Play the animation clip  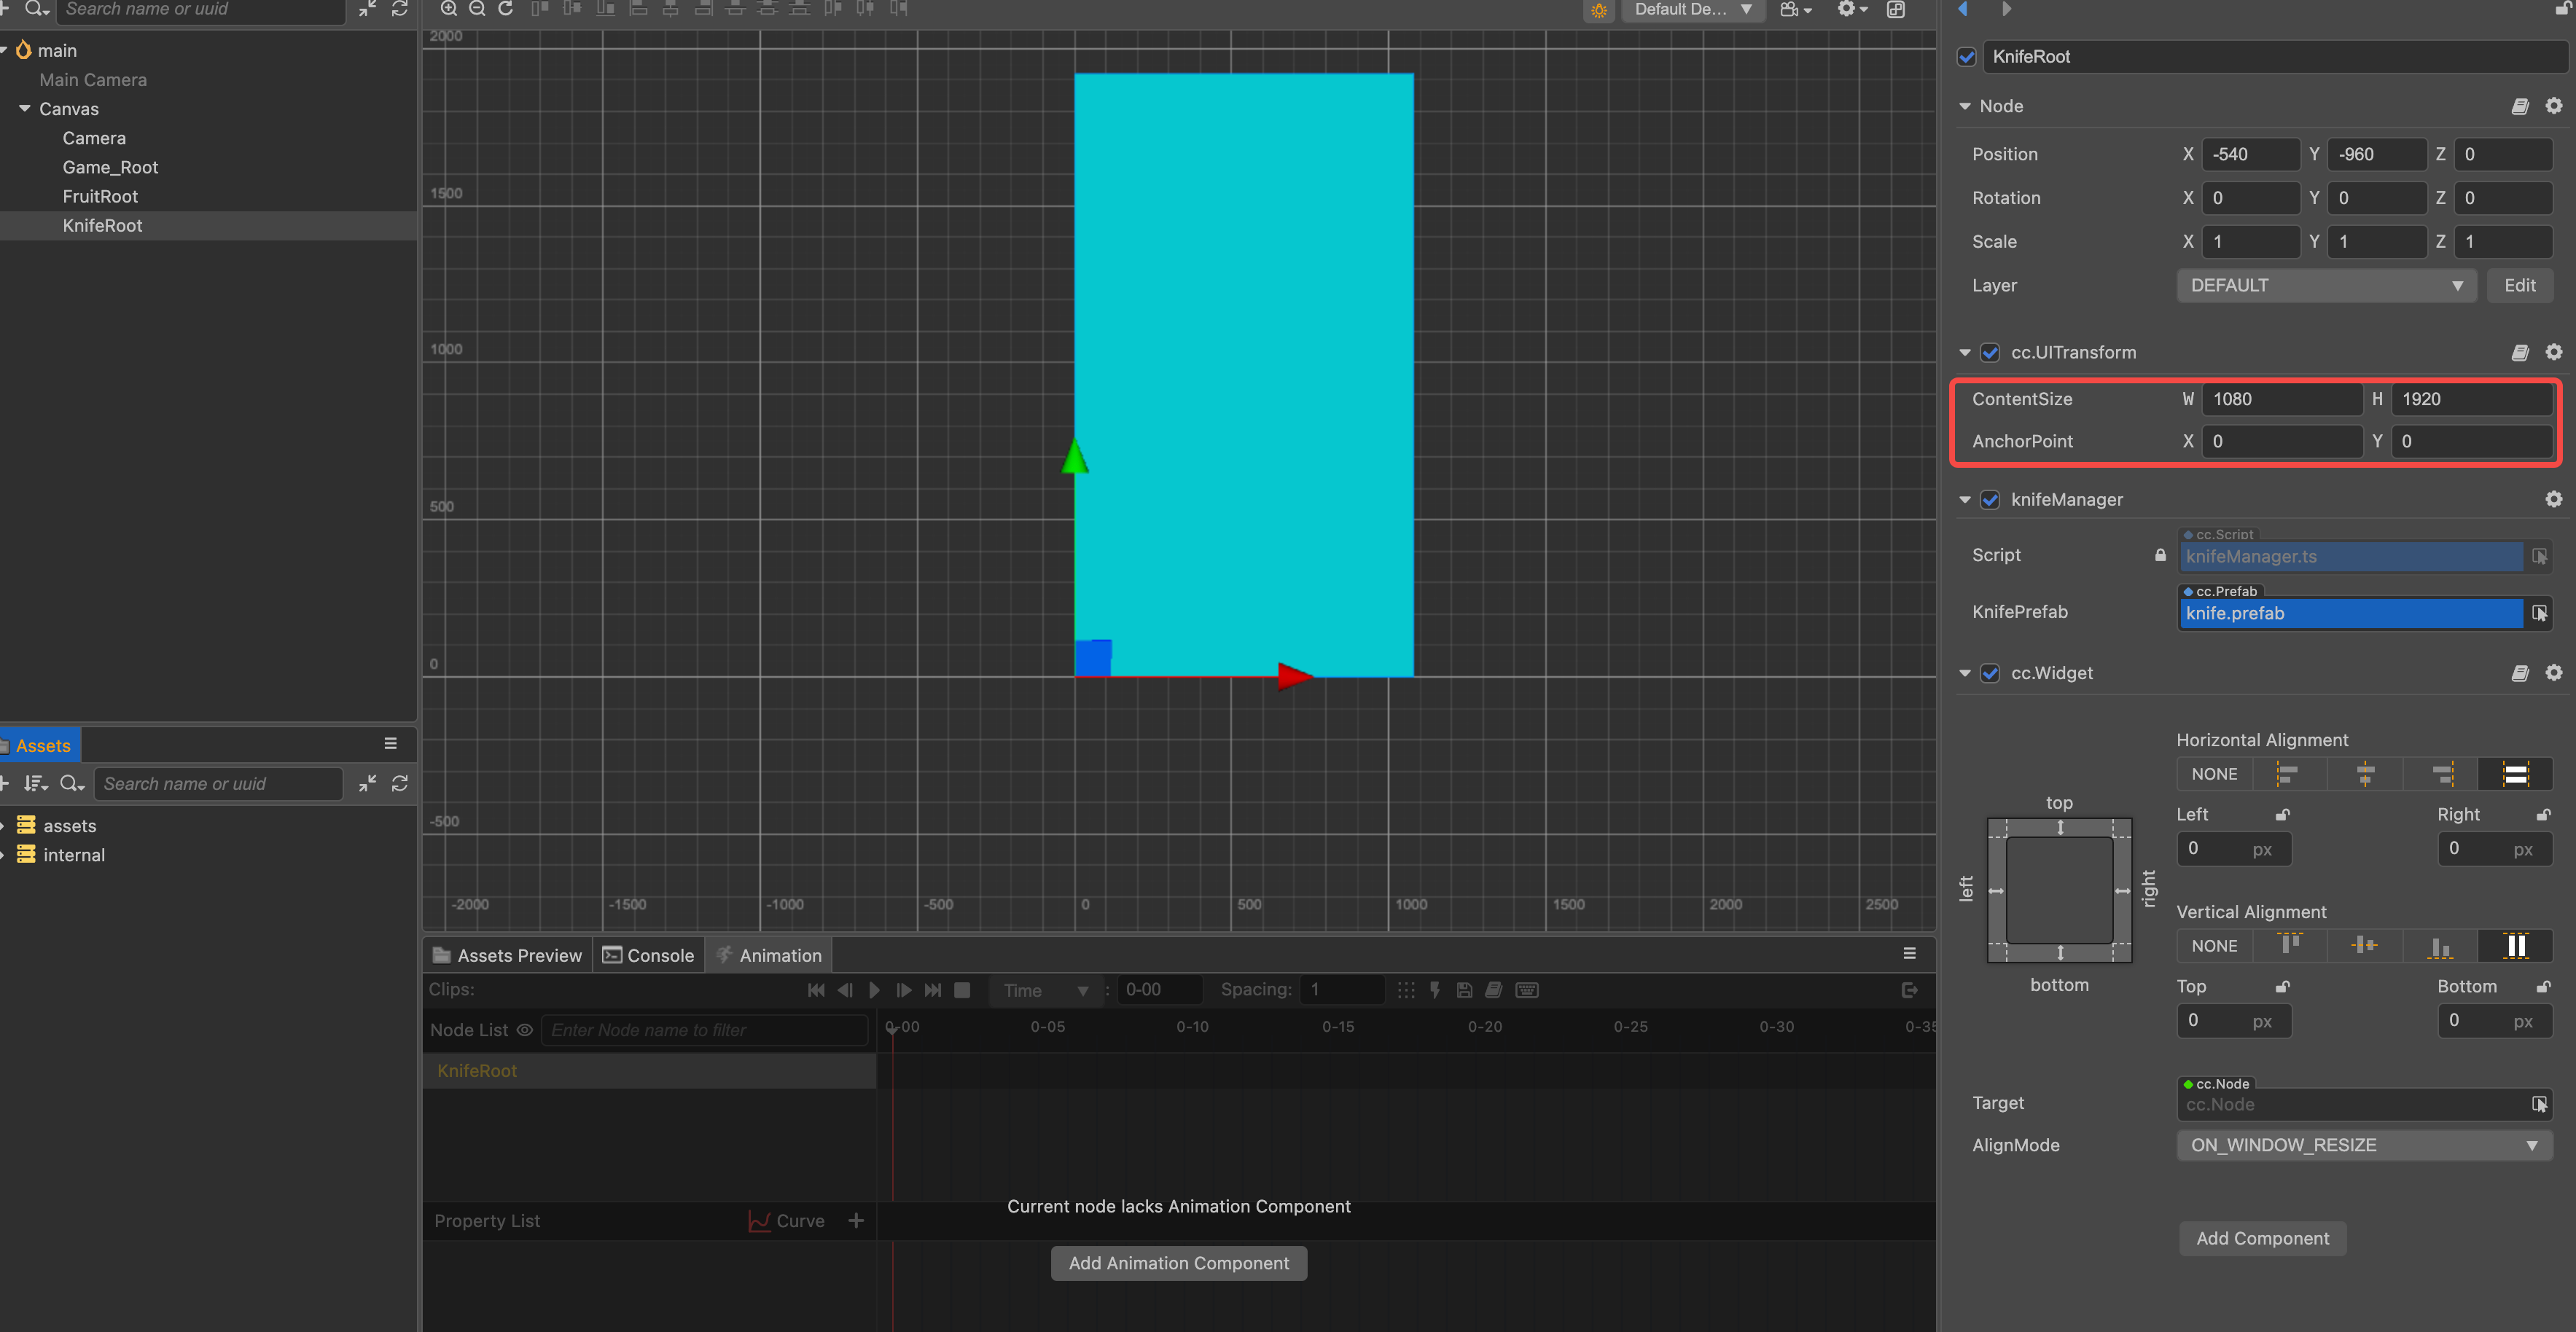pos(874,990)
